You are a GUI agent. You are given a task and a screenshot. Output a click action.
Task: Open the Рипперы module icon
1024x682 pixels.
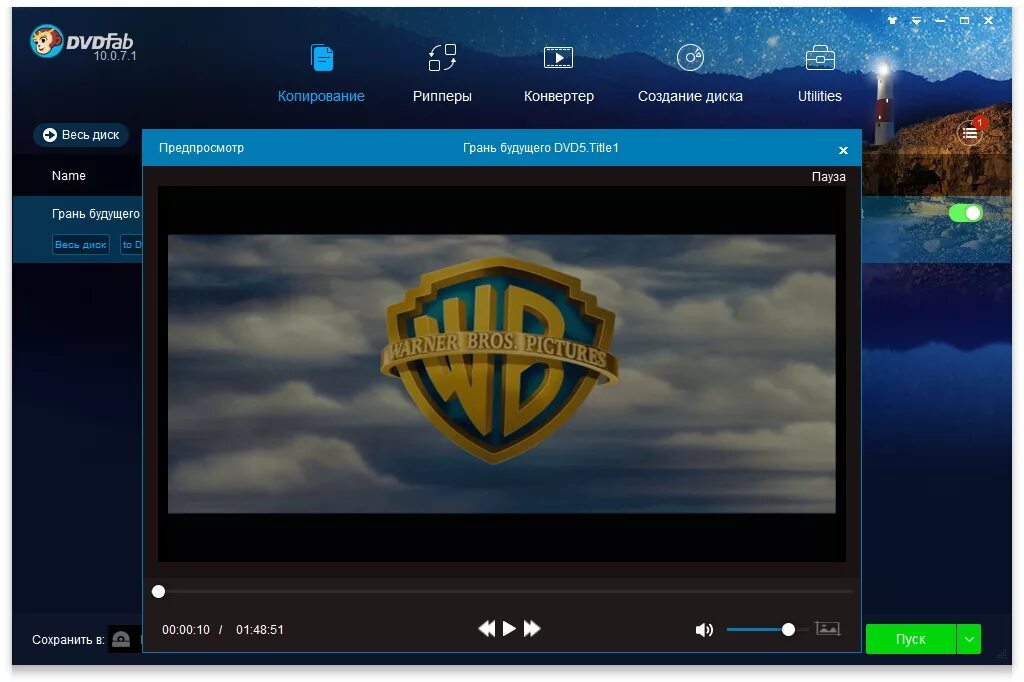442,57
